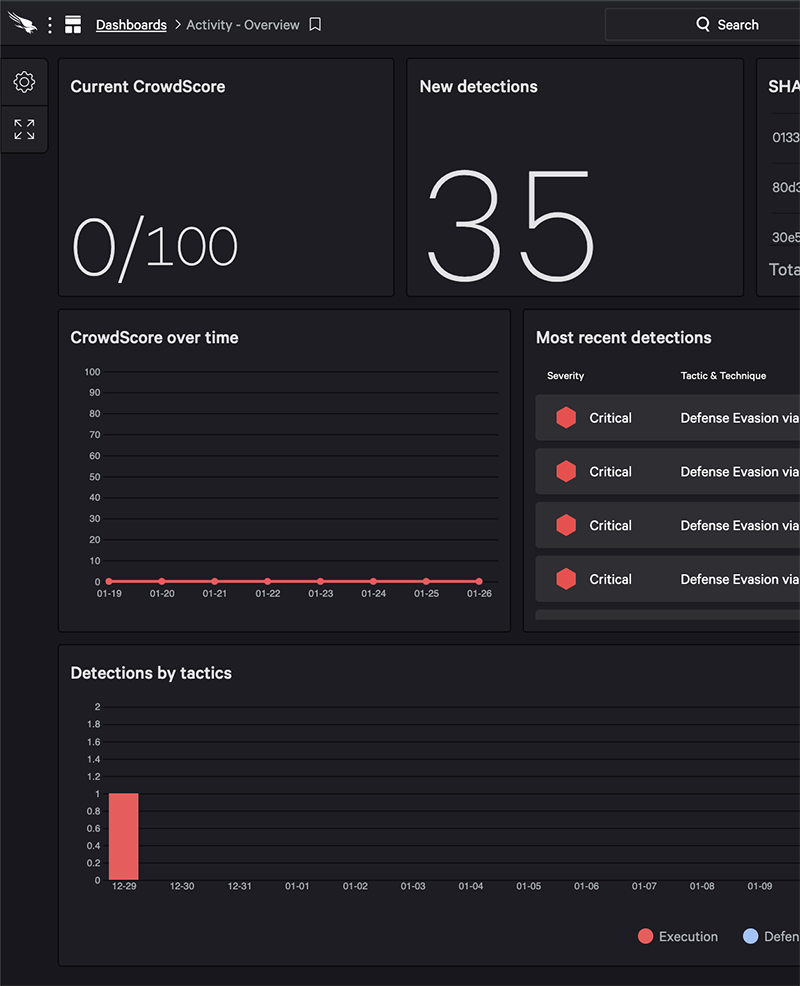Open the fourth Critical Defense Evasion detection
Image resolution: width=800 pixels, height=986 pixels.
(739, 579)
